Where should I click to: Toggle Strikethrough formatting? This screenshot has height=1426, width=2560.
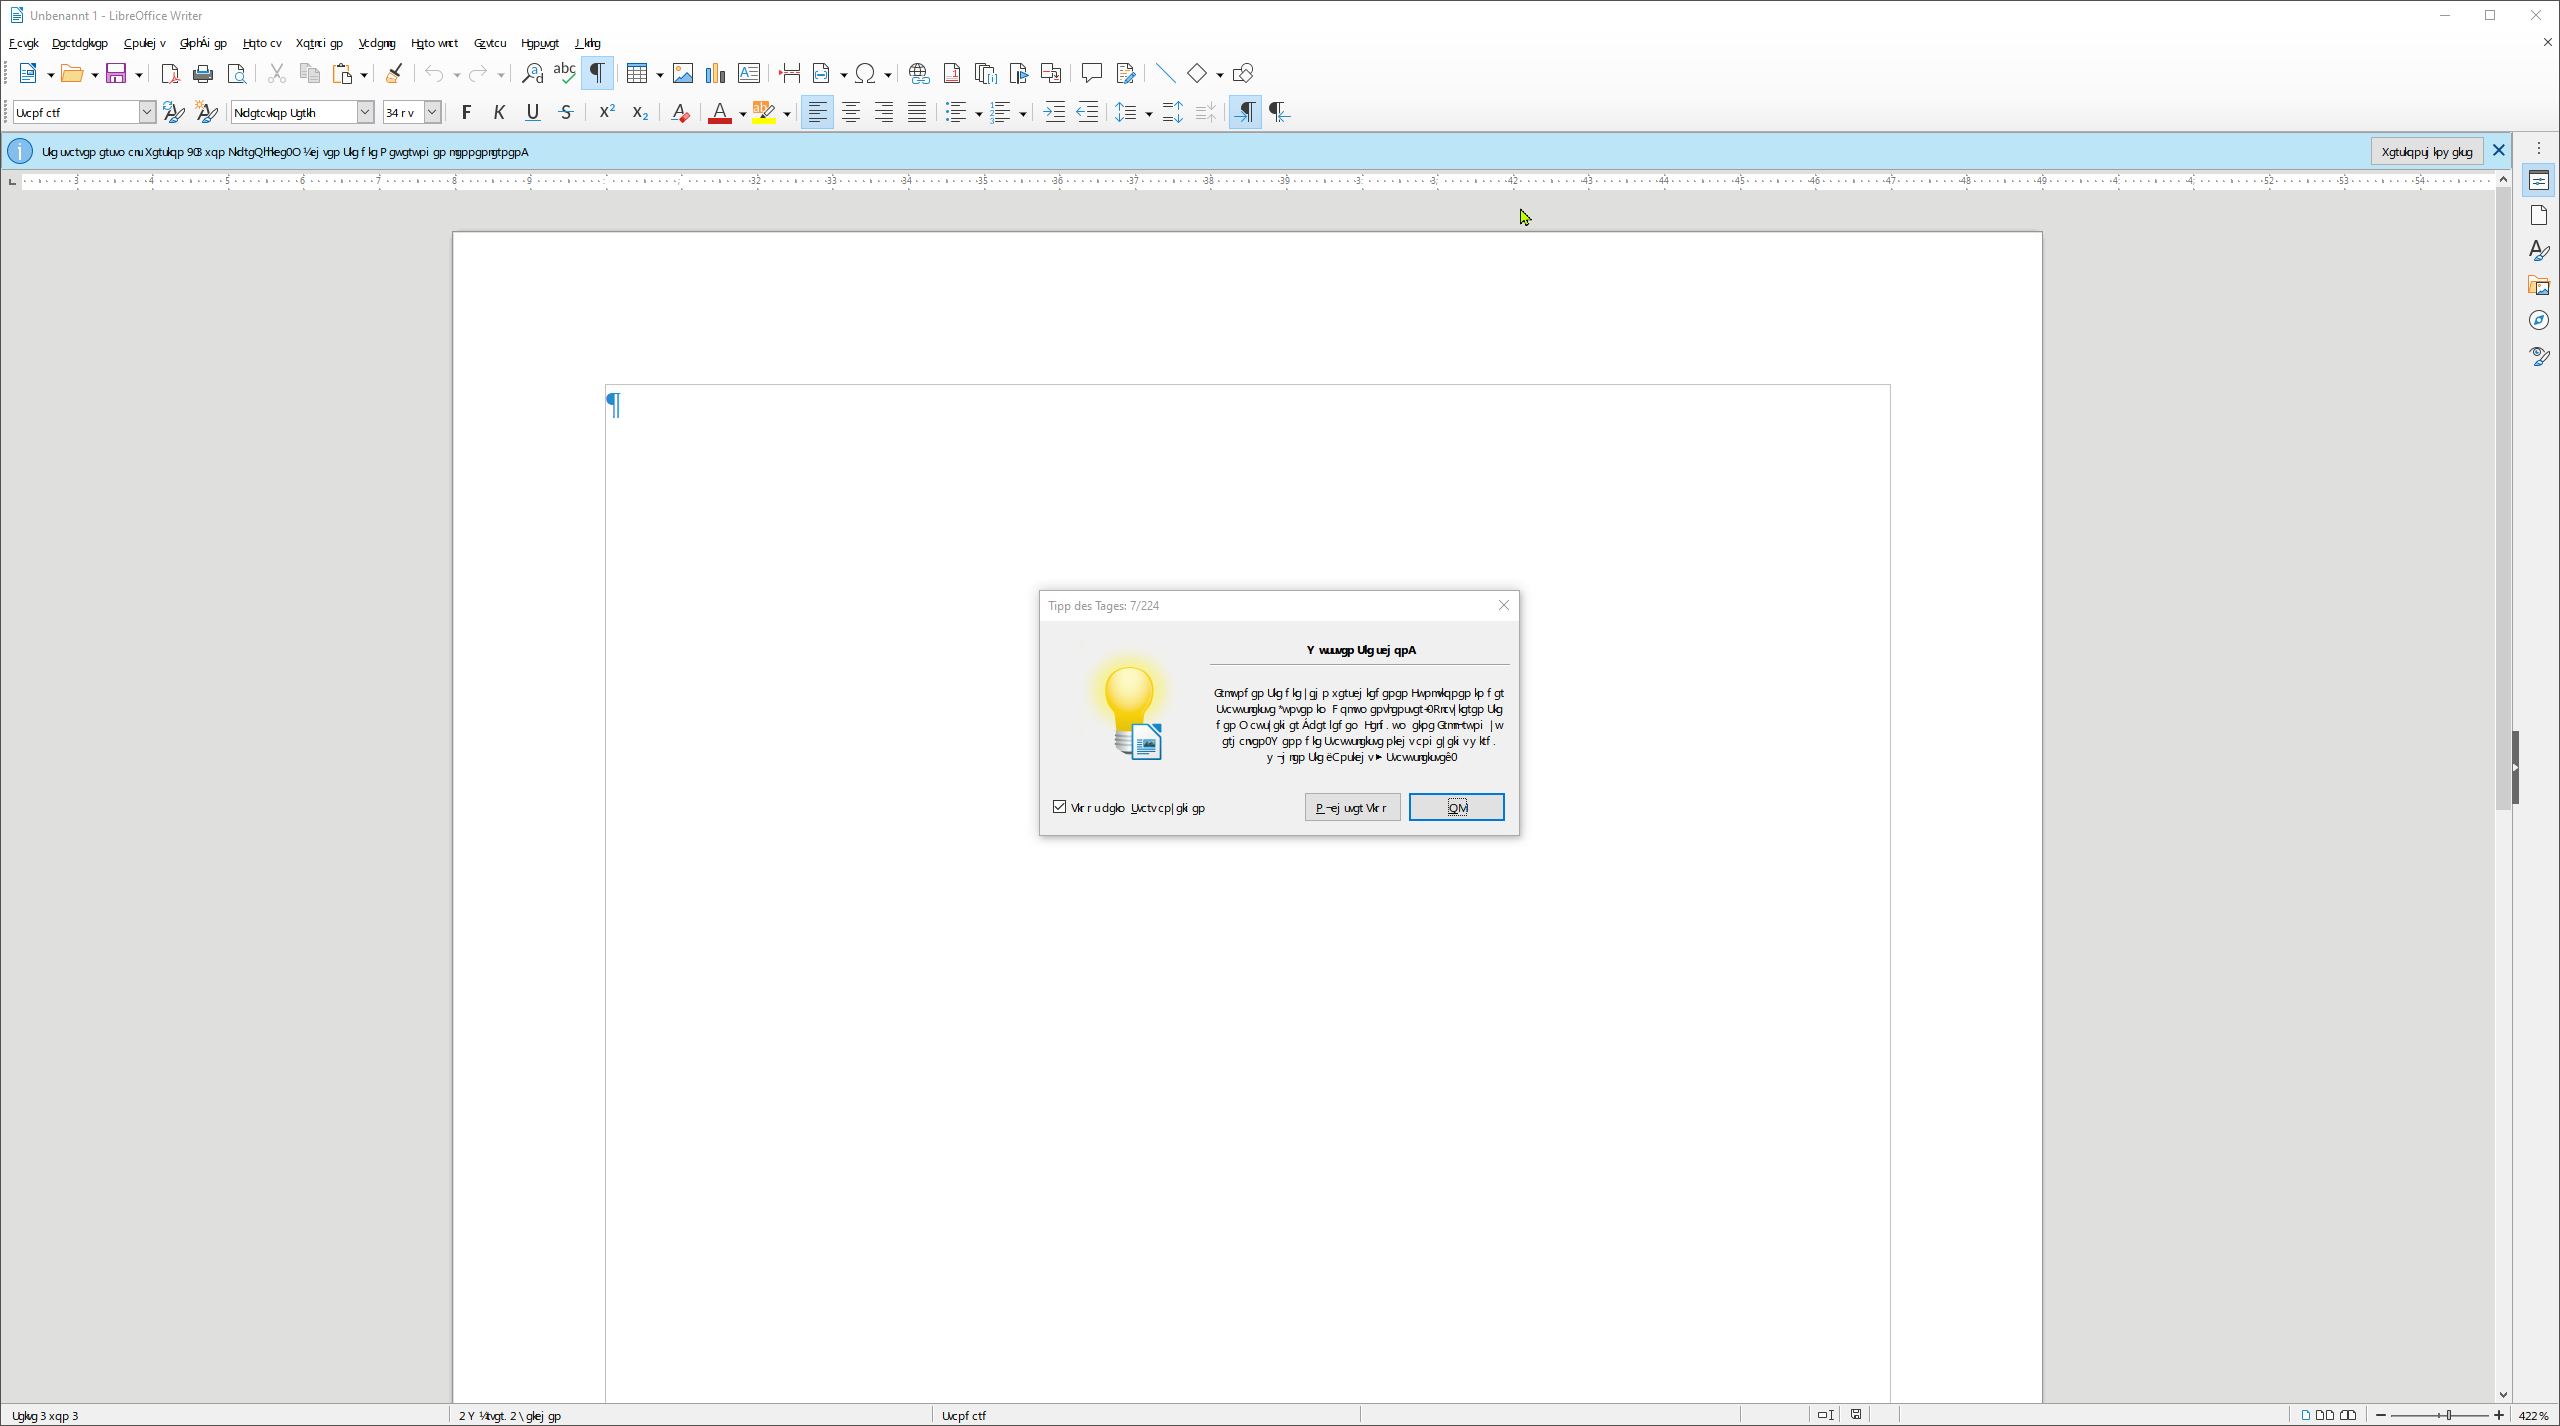(x=566, y=112)
